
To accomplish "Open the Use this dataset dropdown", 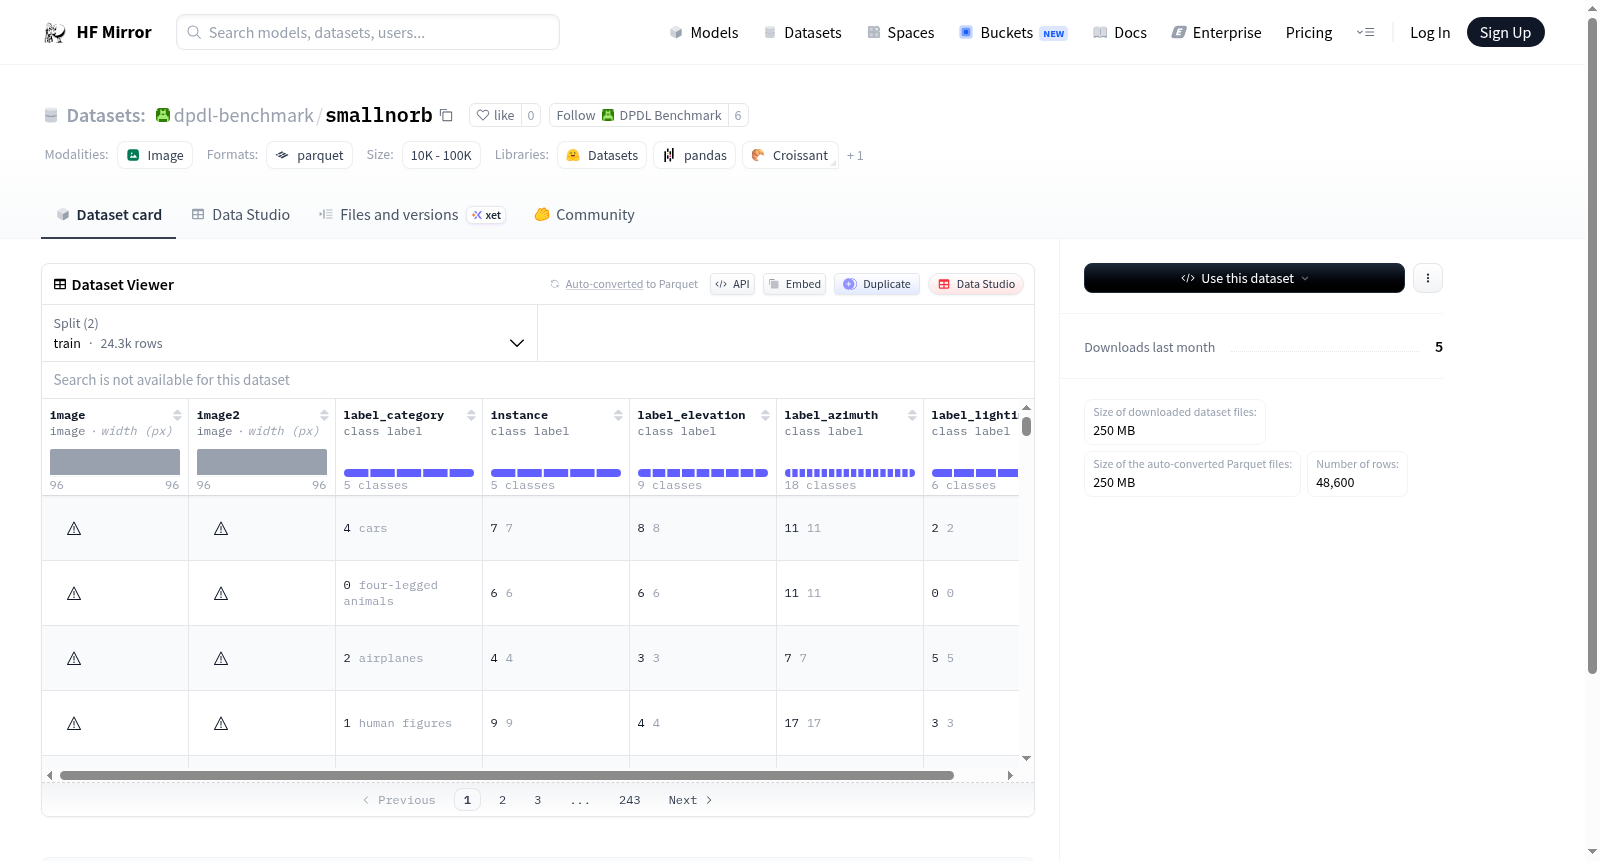I will click(x=1244, y=278).
